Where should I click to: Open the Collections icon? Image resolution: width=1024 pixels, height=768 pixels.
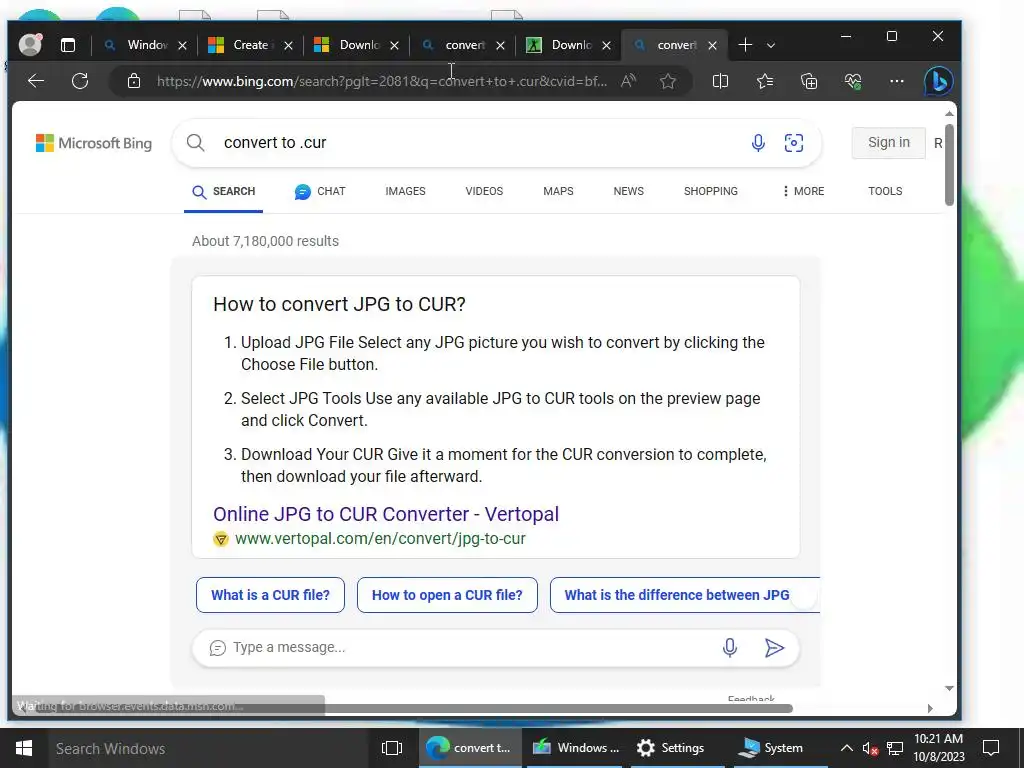point(808,81)
